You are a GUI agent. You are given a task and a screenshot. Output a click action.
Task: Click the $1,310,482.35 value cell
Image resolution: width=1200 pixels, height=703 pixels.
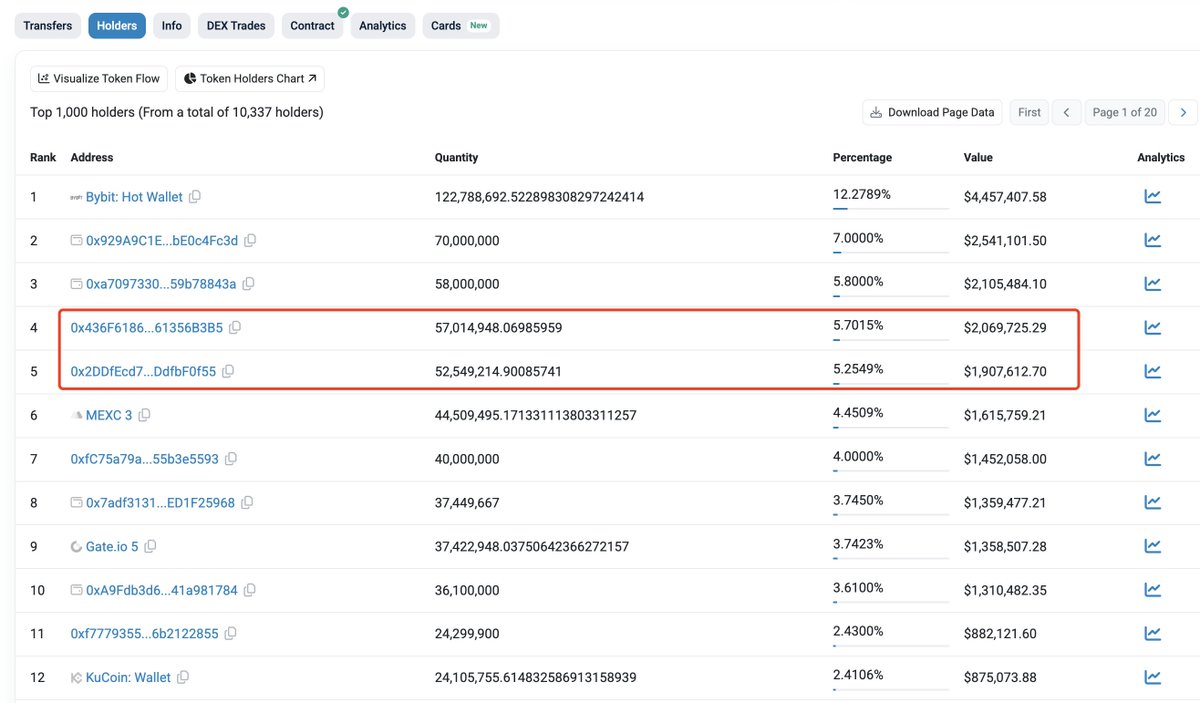tap(1005, 590)
